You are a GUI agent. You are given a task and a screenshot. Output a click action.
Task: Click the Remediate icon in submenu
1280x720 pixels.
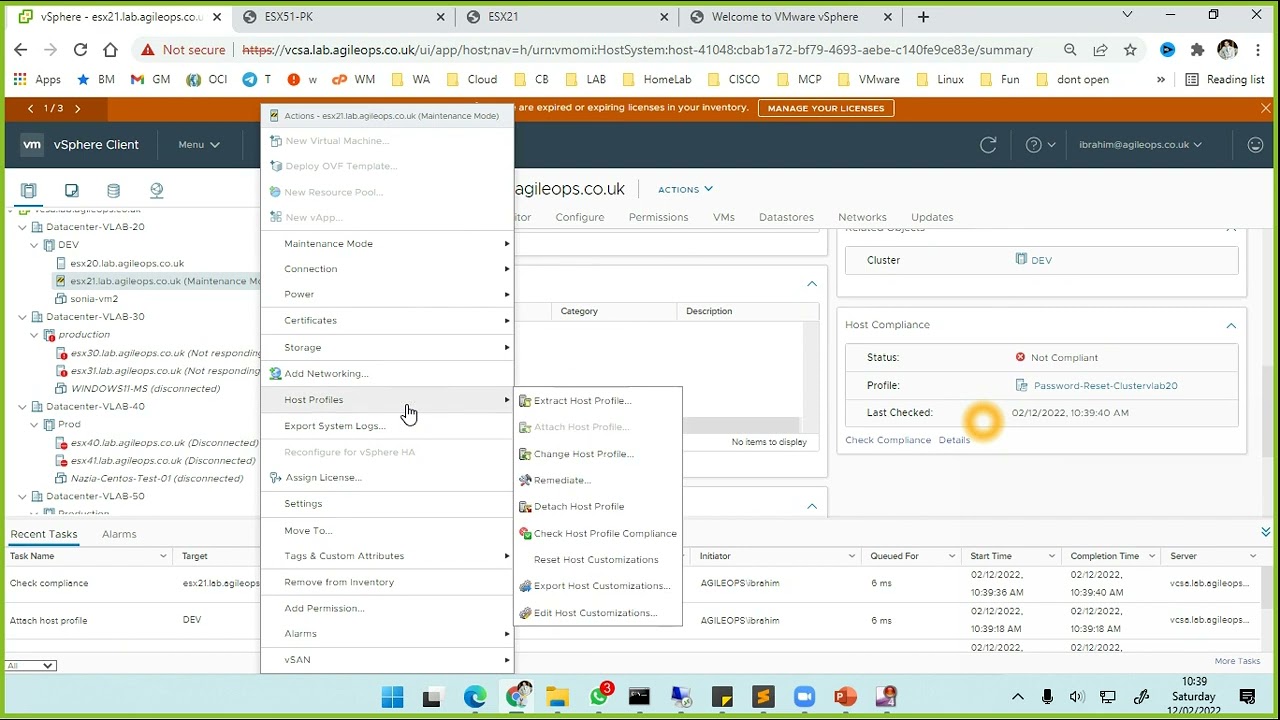tap(525, 480)
